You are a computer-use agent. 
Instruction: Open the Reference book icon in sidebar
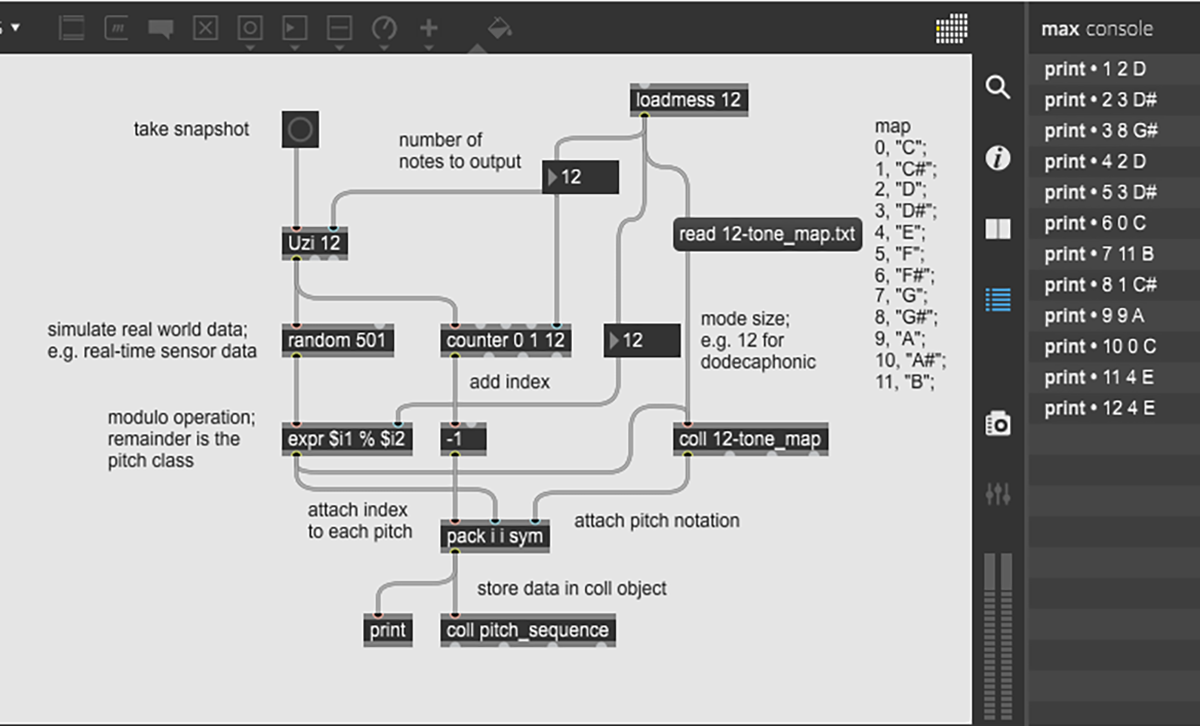(997, 229)
